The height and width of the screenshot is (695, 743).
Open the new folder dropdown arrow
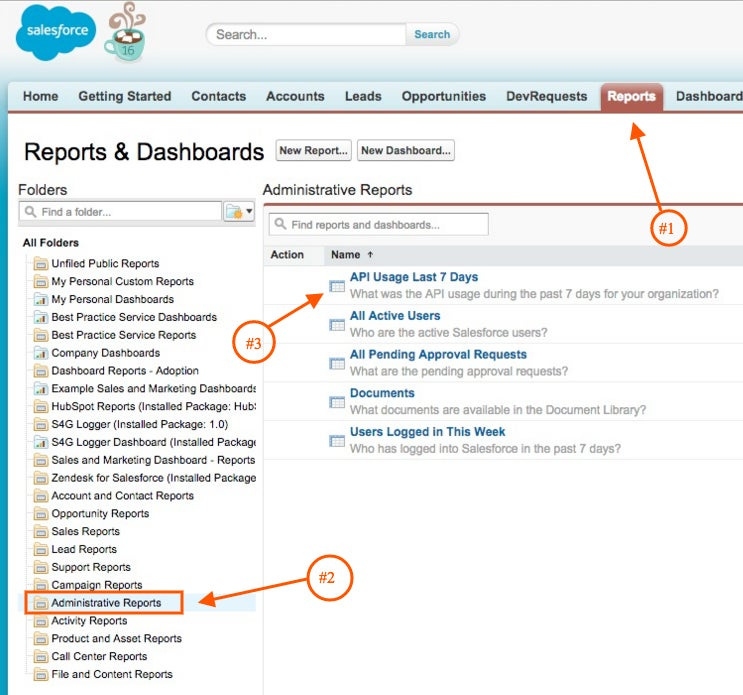pos(250,211)
